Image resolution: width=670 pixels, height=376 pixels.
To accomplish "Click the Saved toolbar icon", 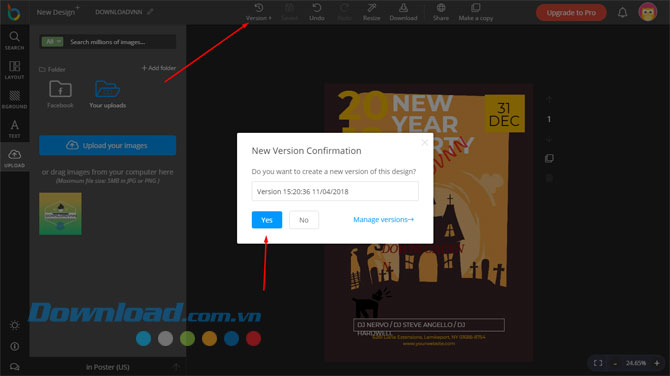I will (x=289, y=12).
